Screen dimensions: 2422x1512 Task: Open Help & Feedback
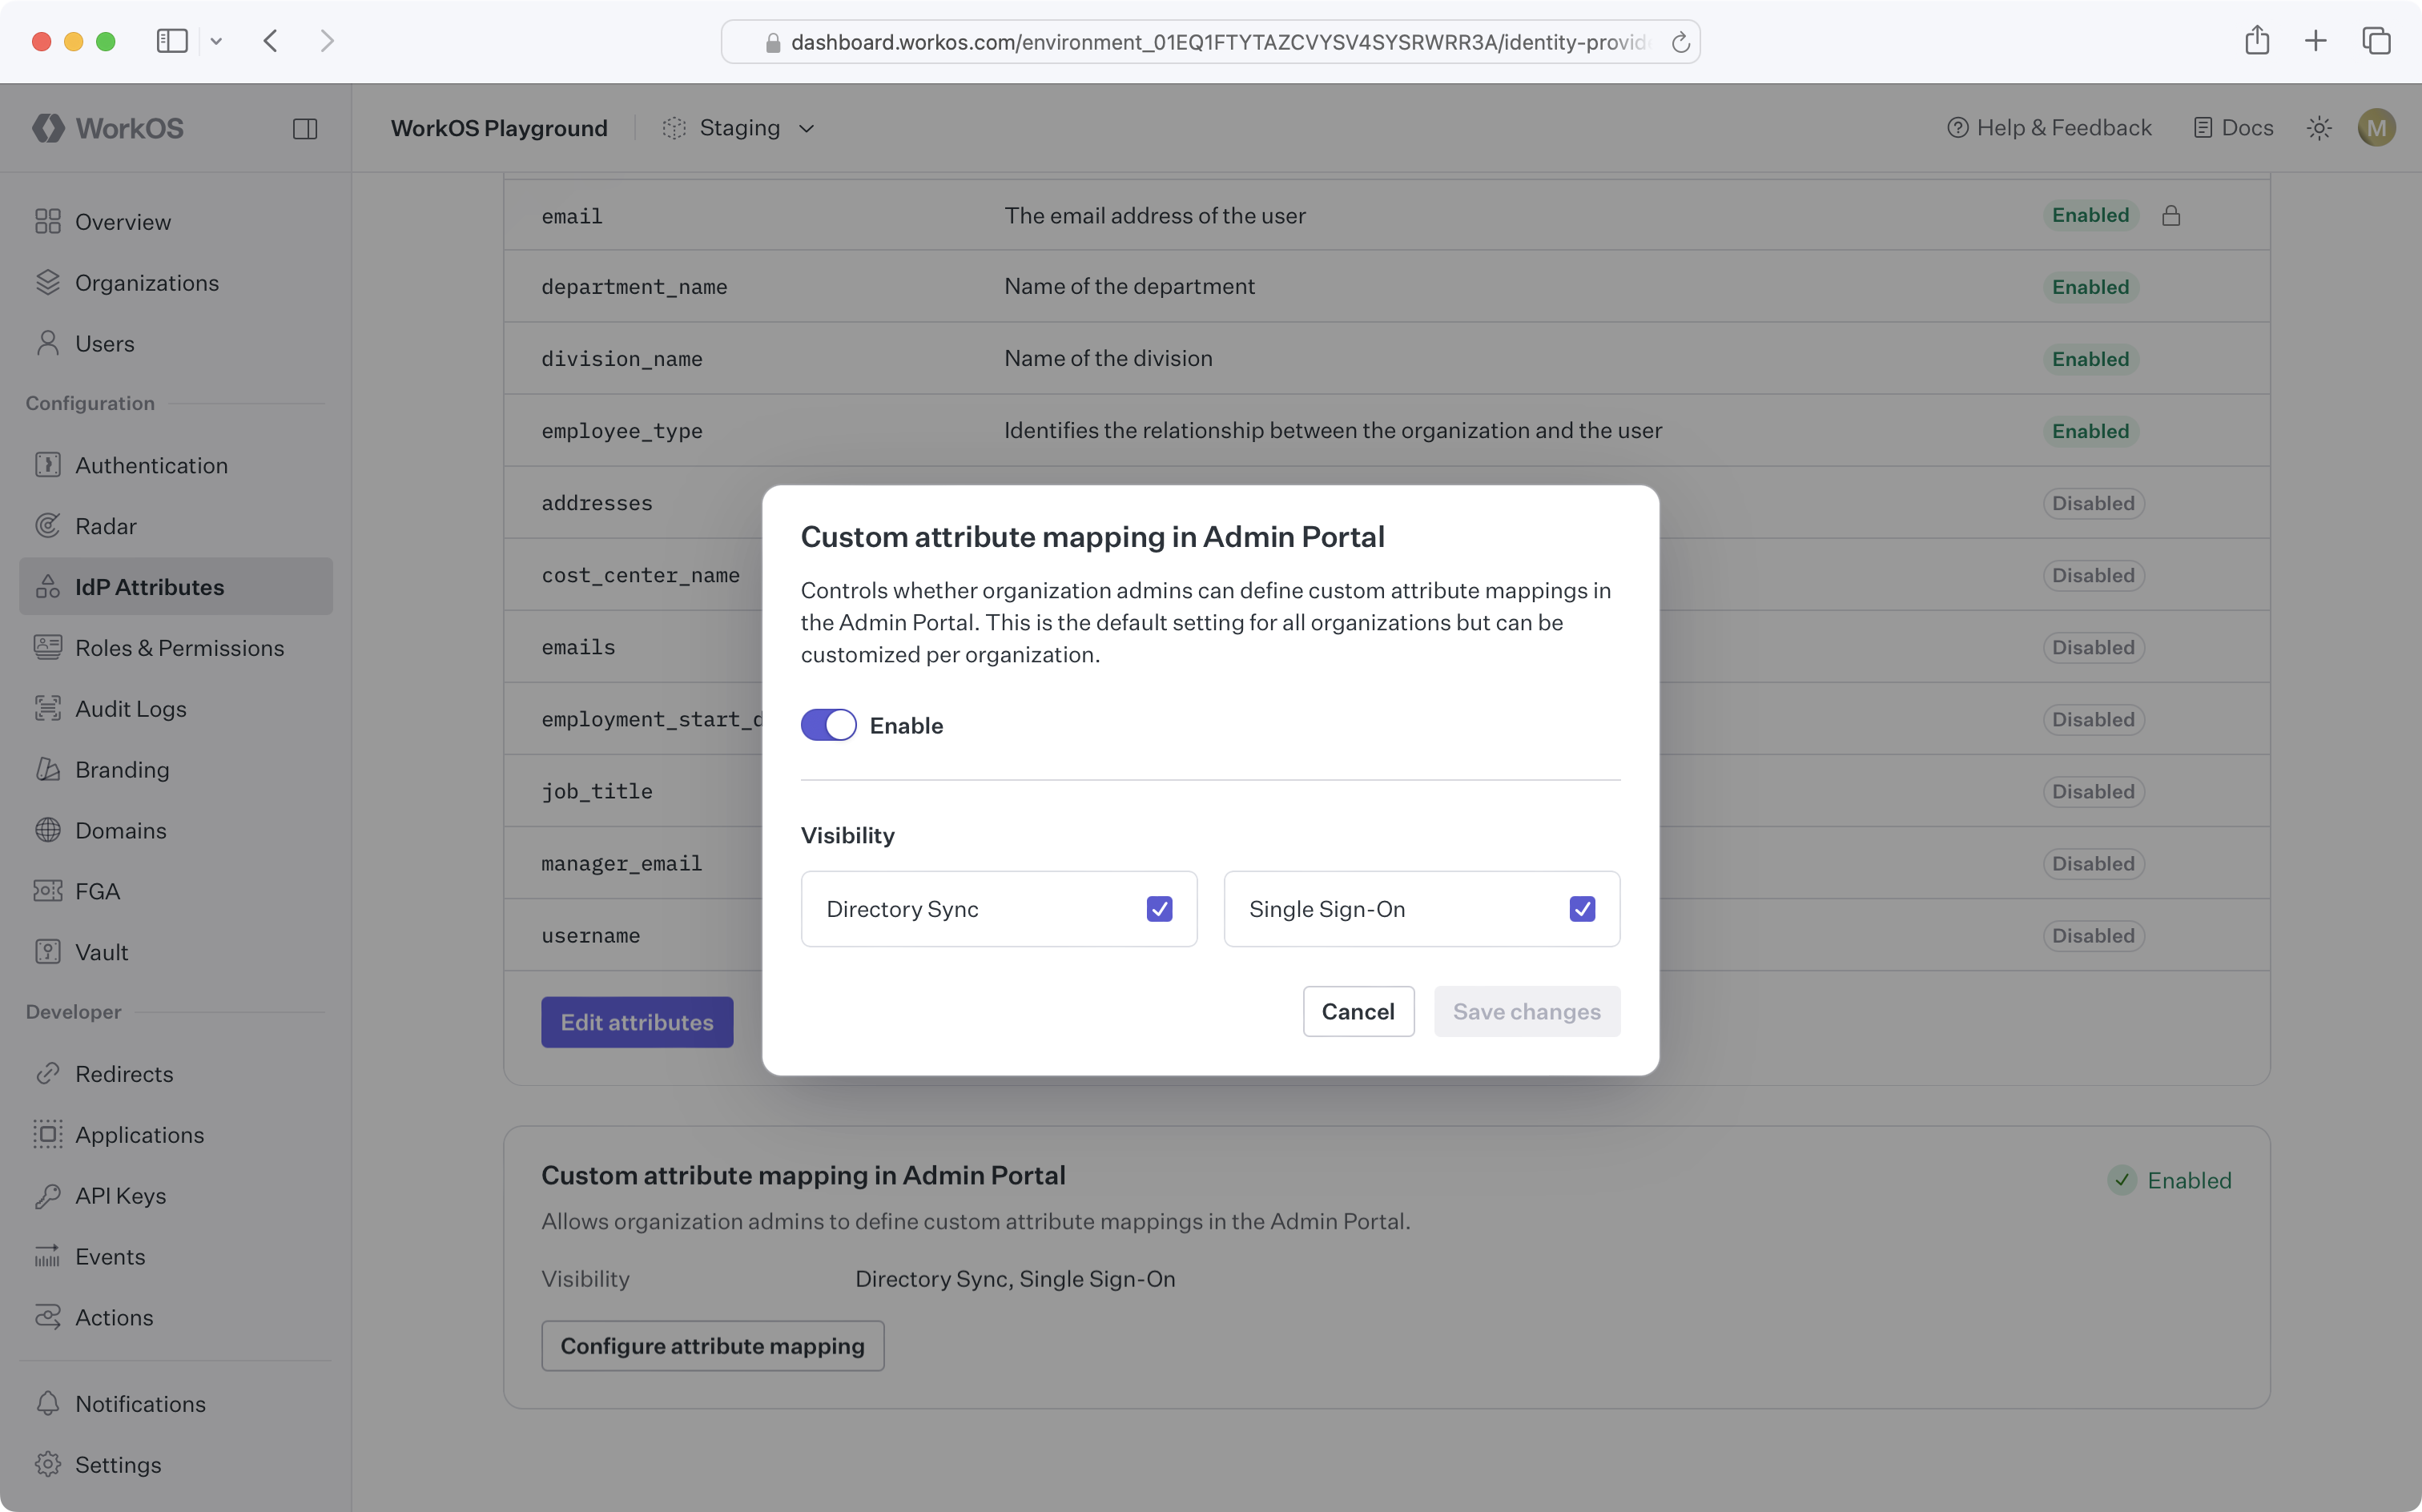point(2049,127)
